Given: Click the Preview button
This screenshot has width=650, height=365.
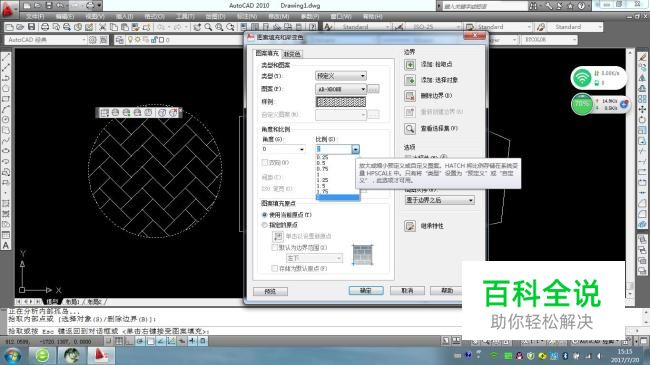Looking at the screenshot, I should click(270, 292).
